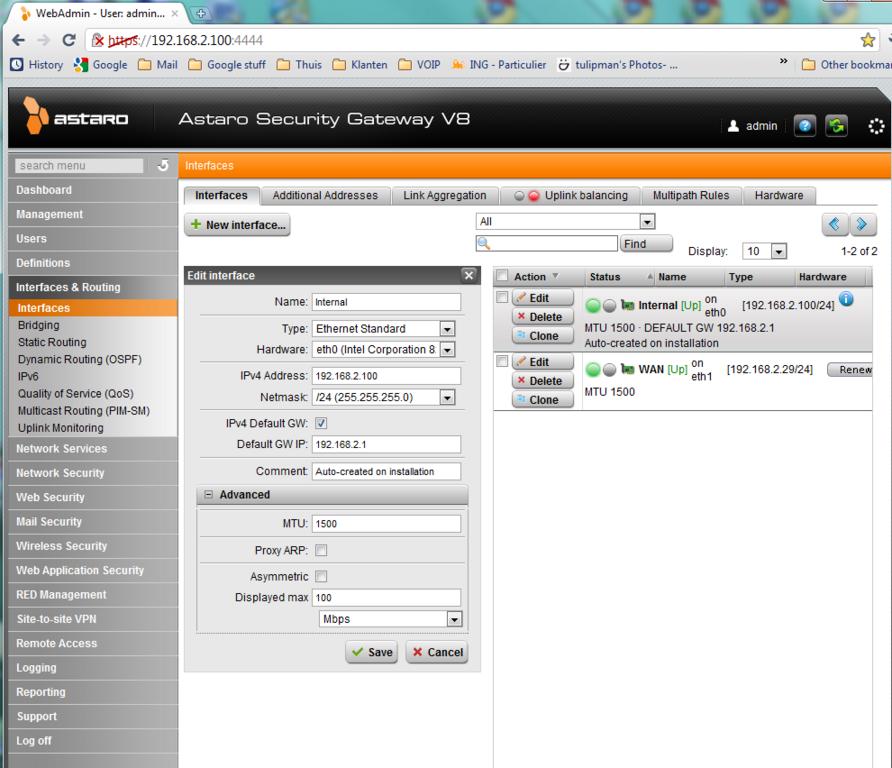Click the browser reload icon
892x768 pixels.
68,40
